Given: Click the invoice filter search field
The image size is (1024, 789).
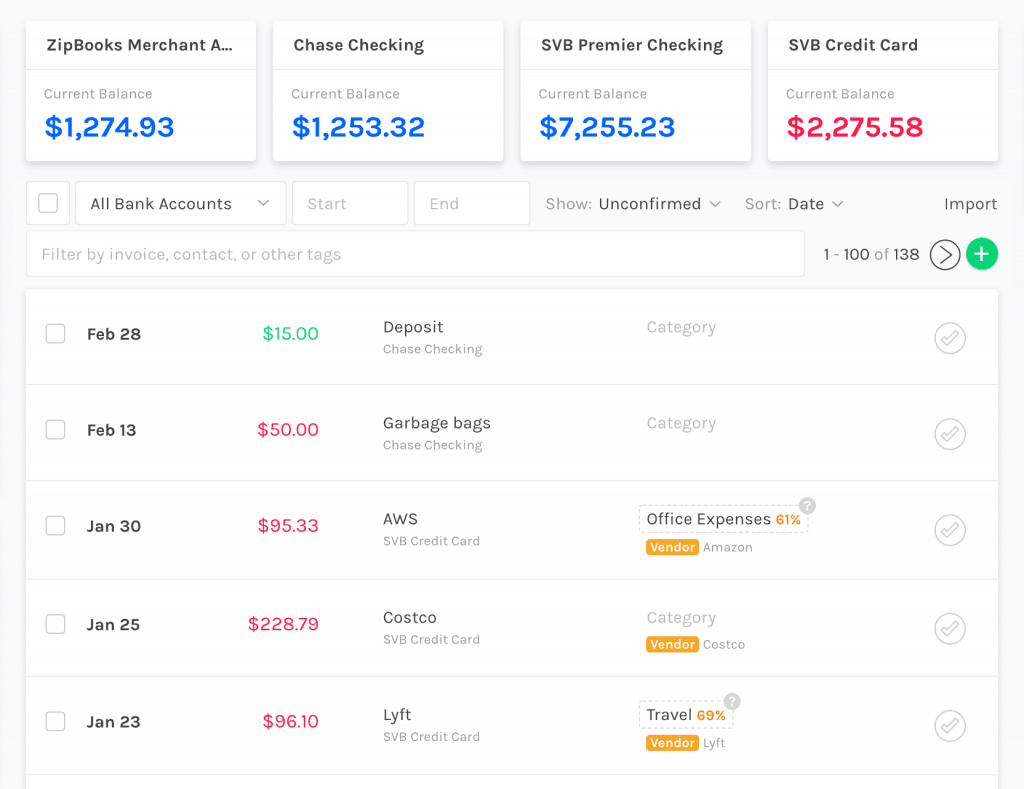Looking at the screenshot, I should tap(415, 254).
